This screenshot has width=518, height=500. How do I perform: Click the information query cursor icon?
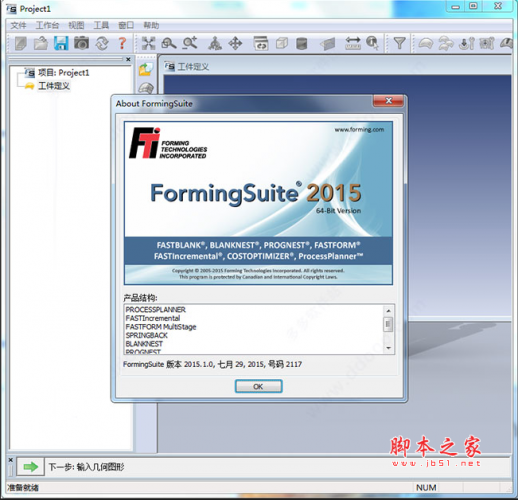tap(372, 44)
